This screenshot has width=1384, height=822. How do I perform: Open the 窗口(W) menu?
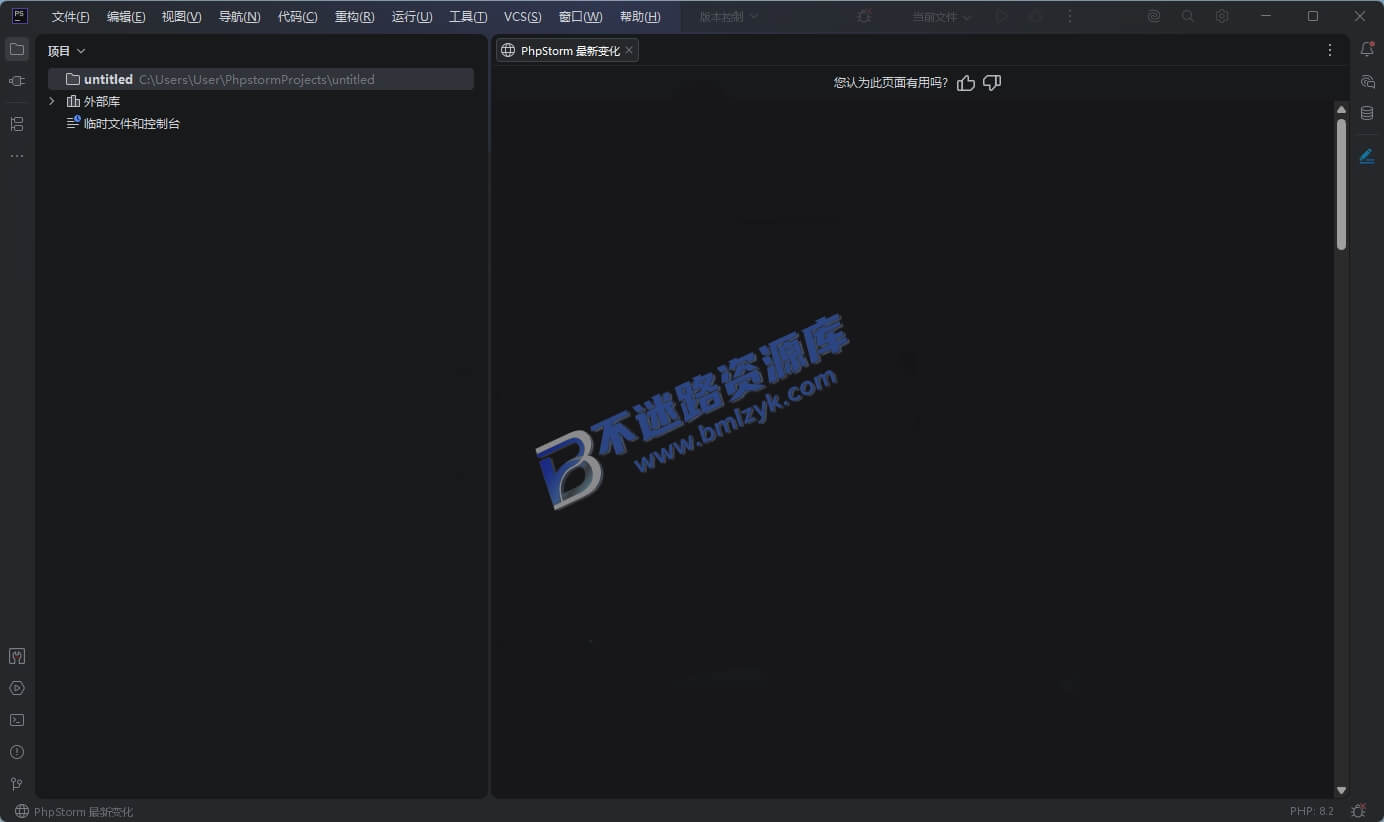pyautogui.click(x=580, y=17)
